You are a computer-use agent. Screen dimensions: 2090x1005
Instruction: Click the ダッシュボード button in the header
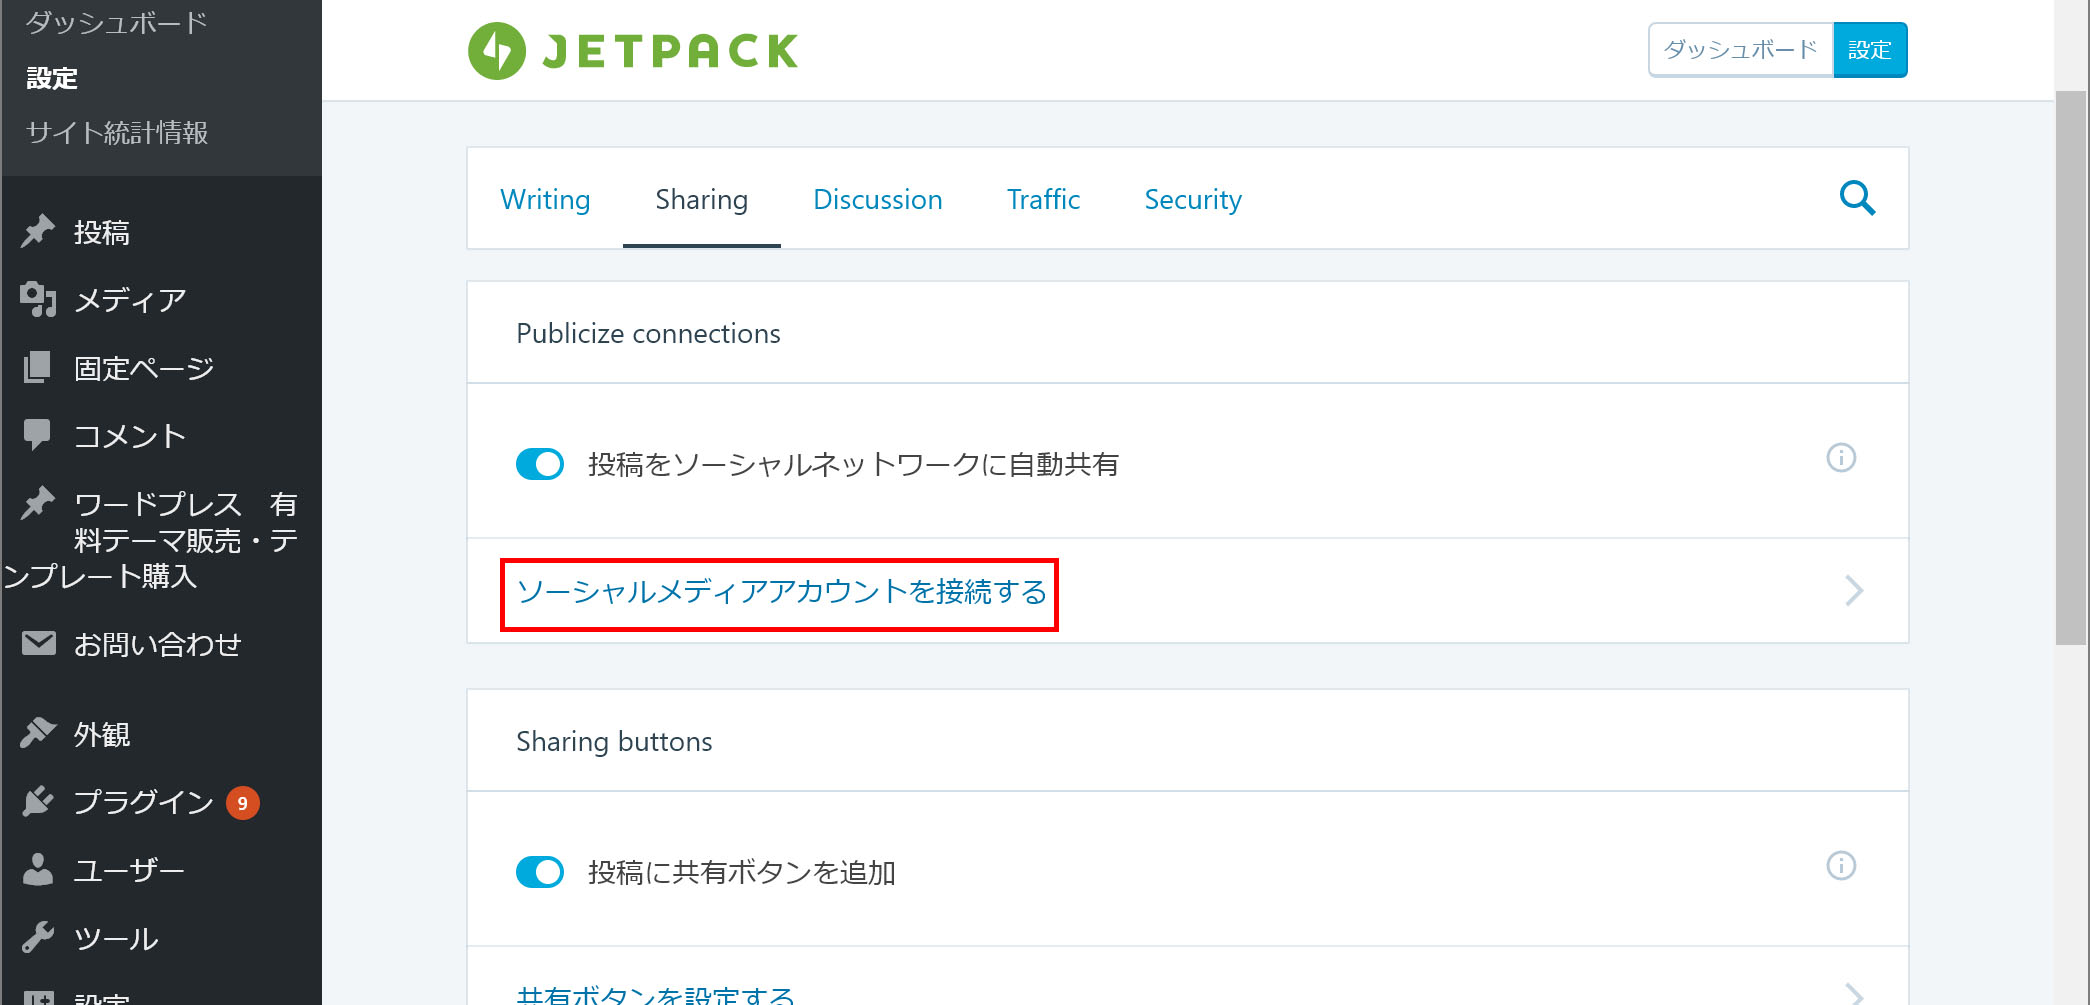1740,50
